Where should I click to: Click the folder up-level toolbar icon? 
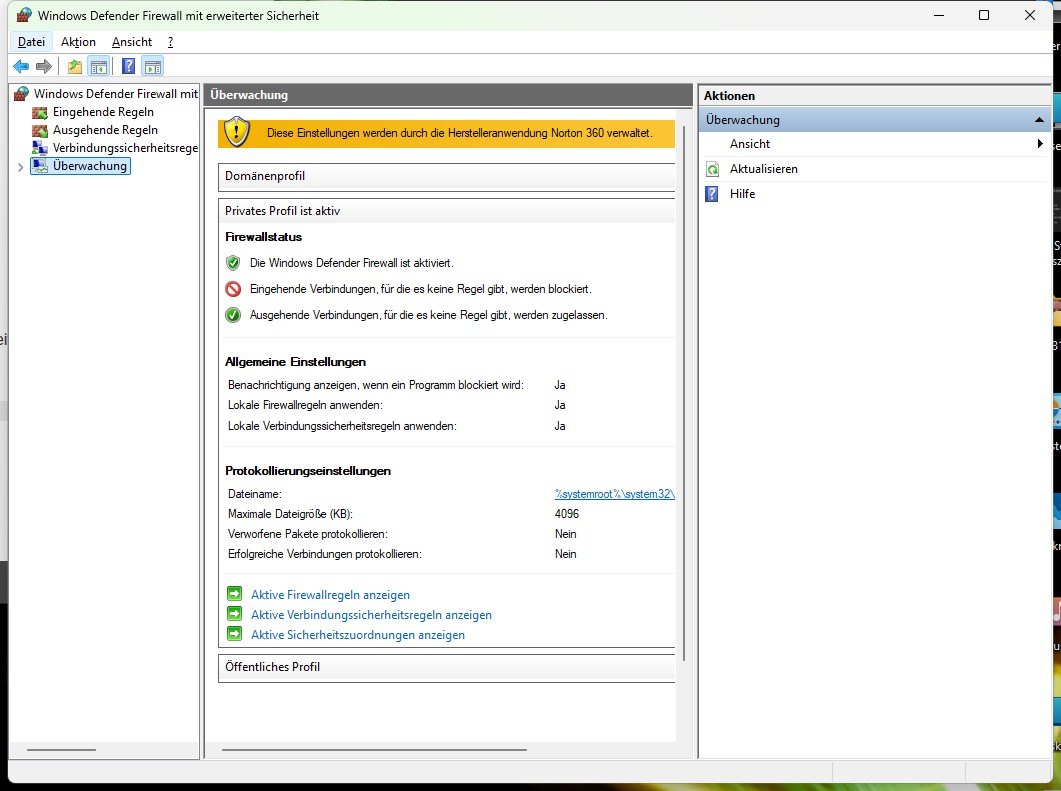[x=74, y=66]
